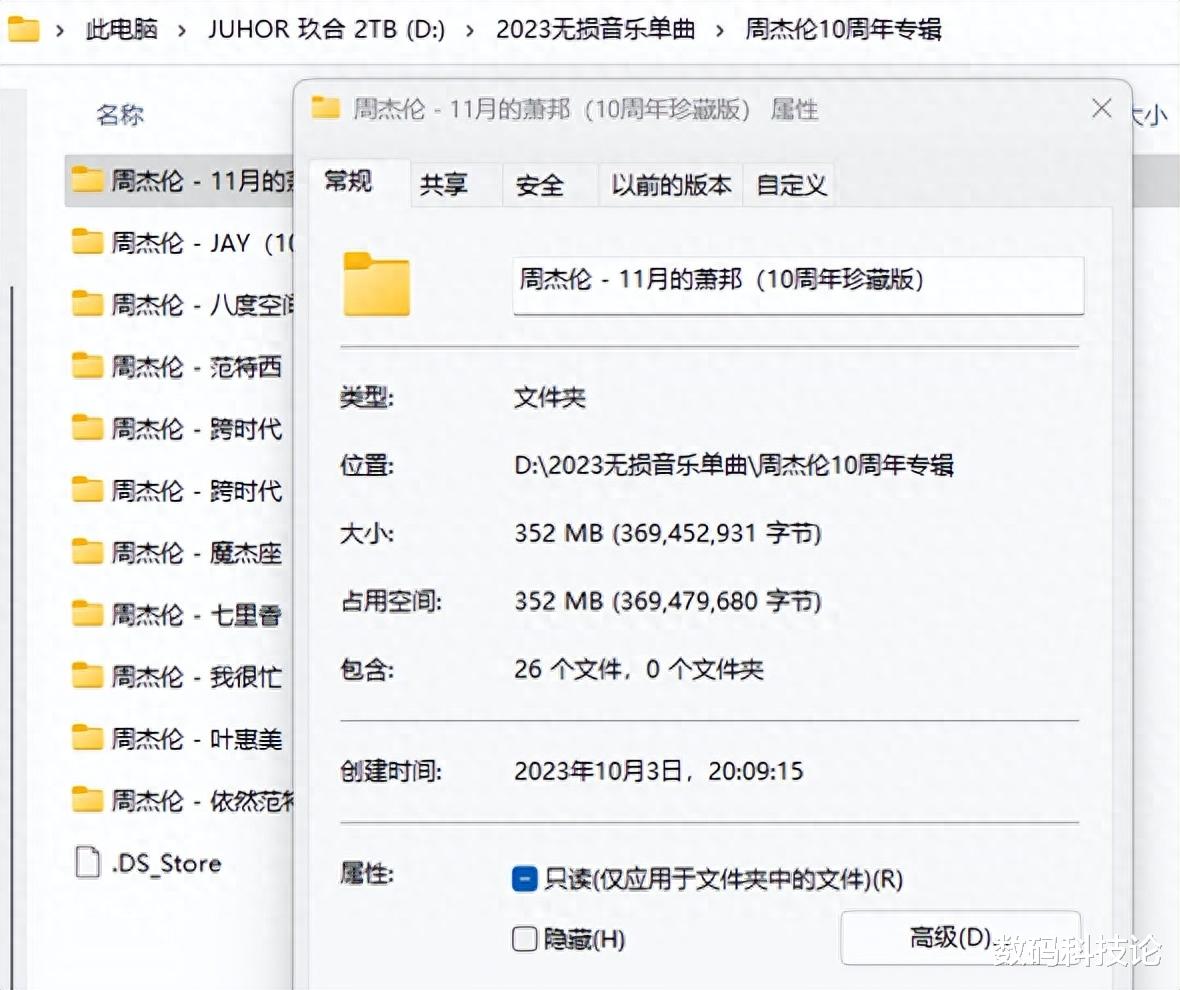Click large folder icon in properties dialog
This screenshot has width=1180, height=990.
(x=376, y=284)
